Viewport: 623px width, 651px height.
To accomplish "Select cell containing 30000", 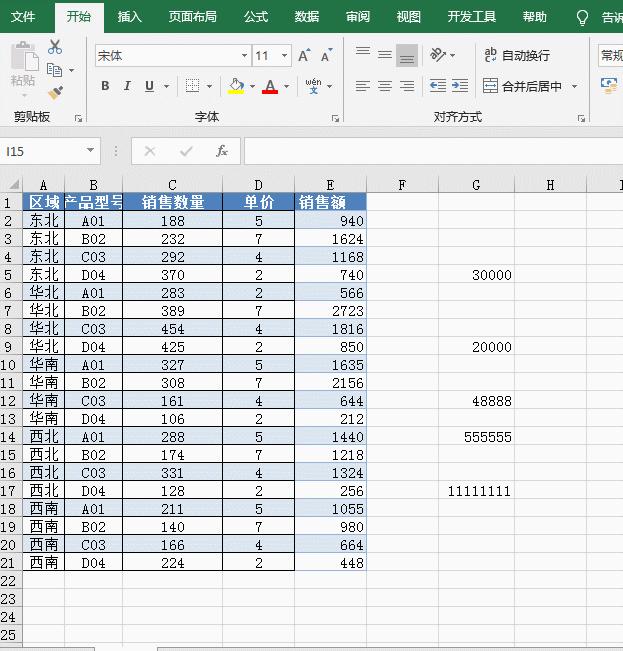I will [476, 275].
